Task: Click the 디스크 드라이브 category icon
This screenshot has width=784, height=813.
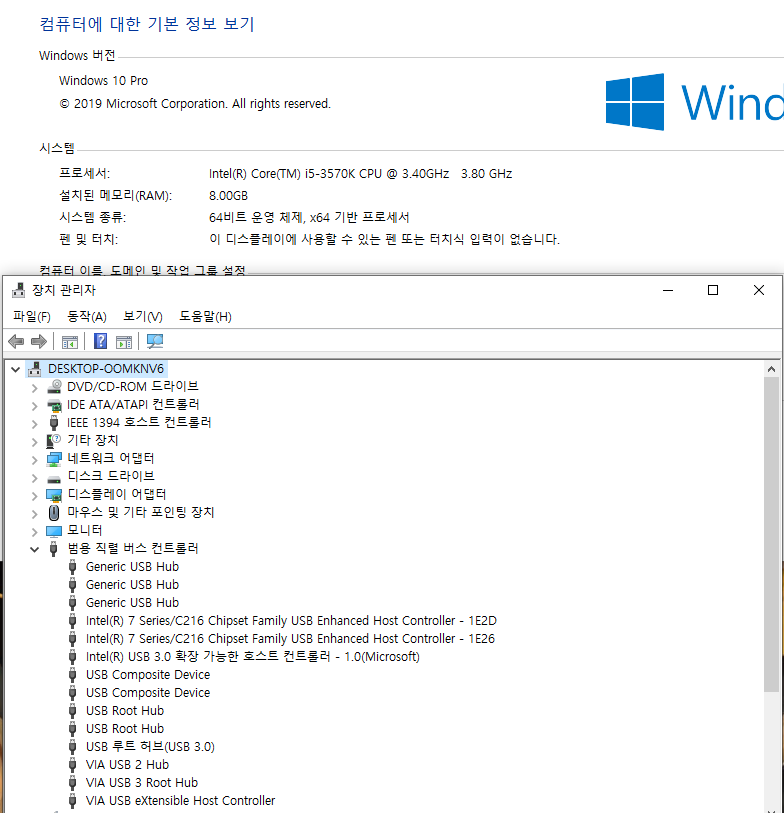Action: 54,479
